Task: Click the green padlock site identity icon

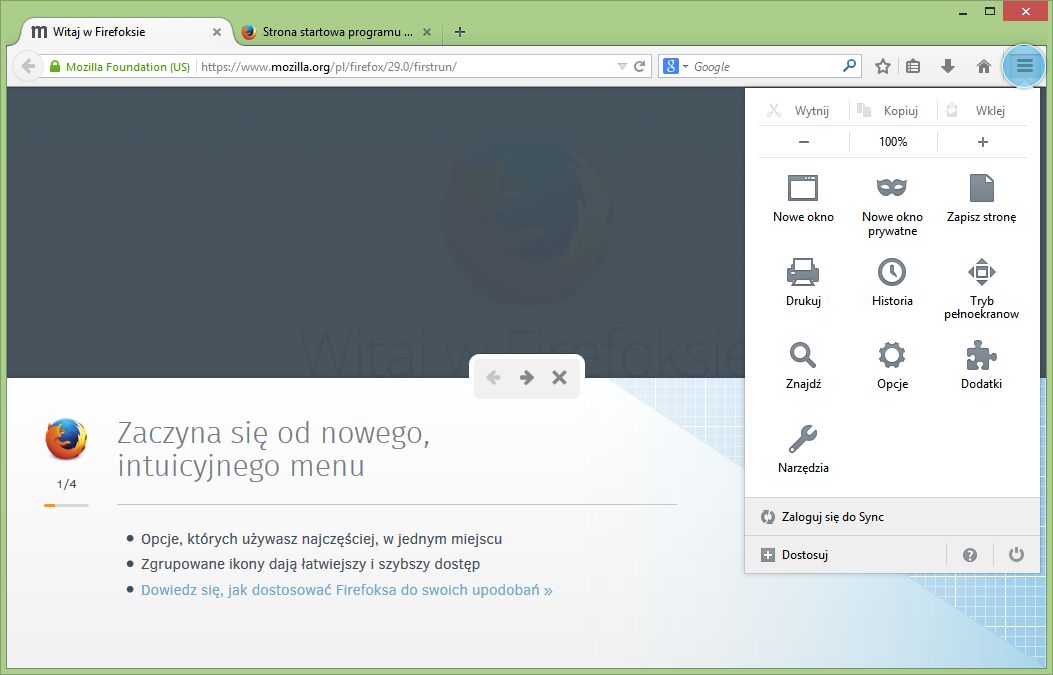Action: coord(55,66)
